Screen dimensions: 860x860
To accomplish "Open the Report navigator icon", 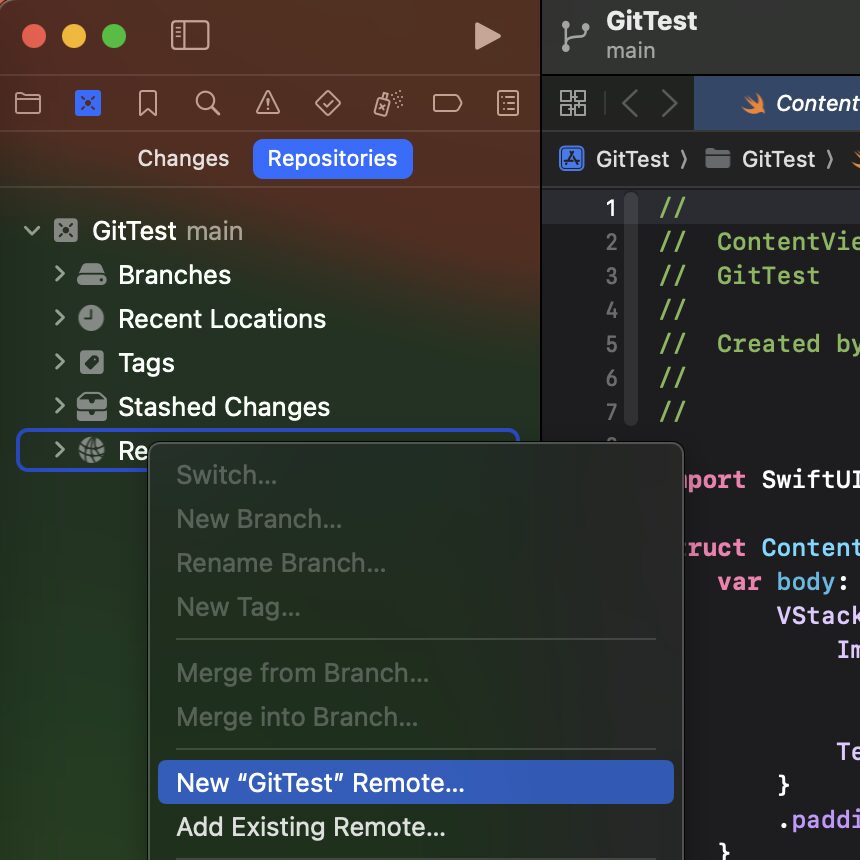I will pyautogui.click(x=508, y=103).
